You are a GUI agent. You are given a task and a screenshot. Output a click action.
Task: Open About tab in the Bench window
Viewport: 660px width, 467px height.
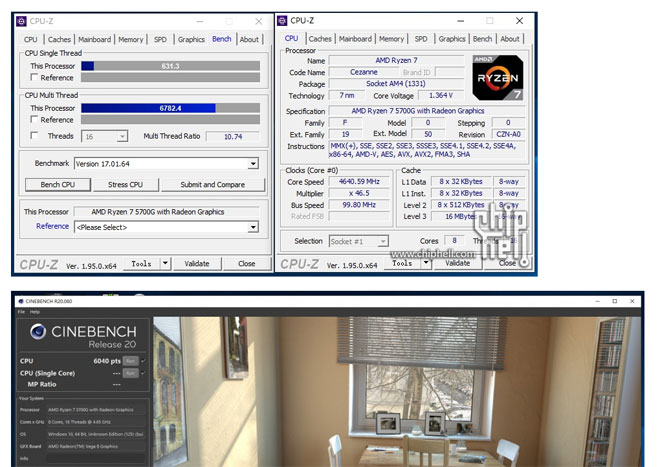(x=249, y=40)
